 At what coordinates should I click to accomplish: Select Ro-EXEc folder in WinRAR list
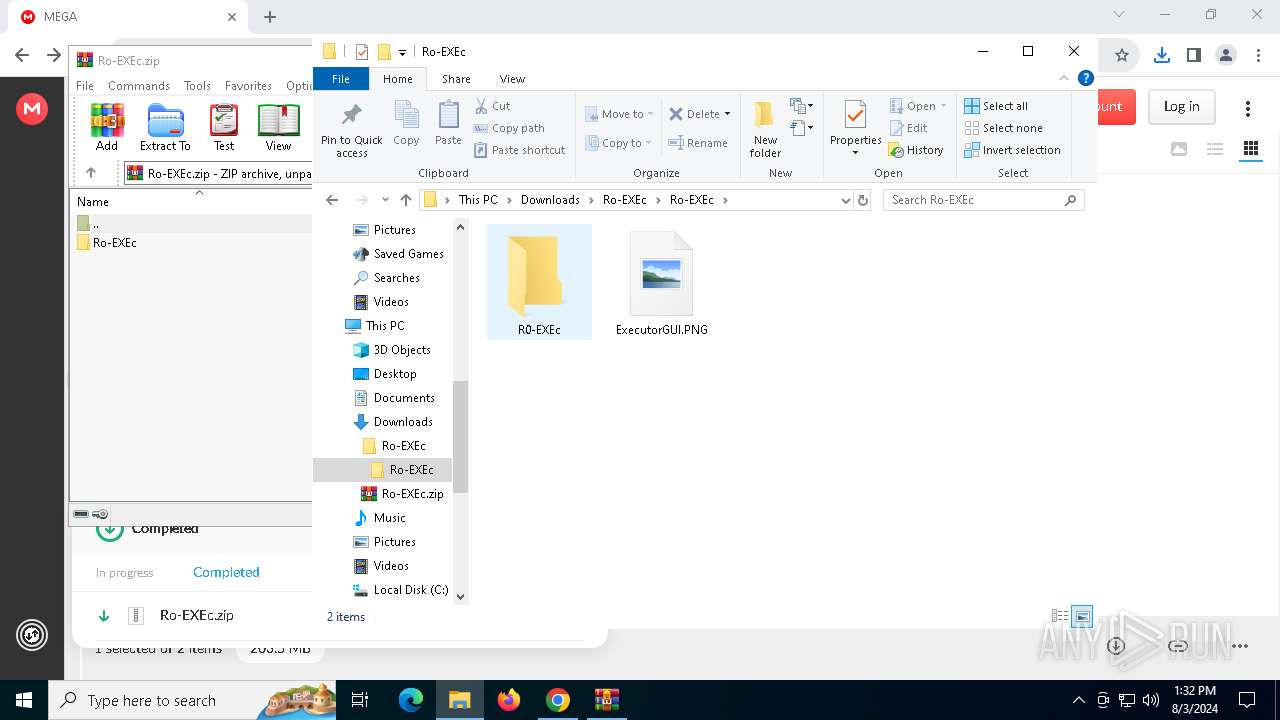click(x=107, y=242)
